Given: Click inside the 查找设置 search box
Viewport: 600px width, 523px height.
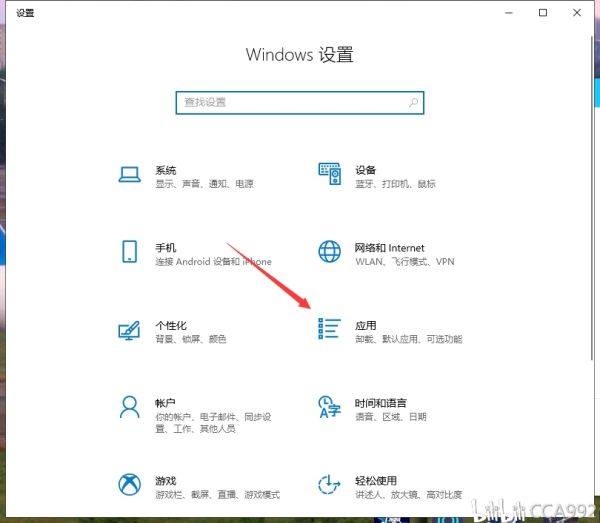Looking at the screenshot, I should point(300,103).
